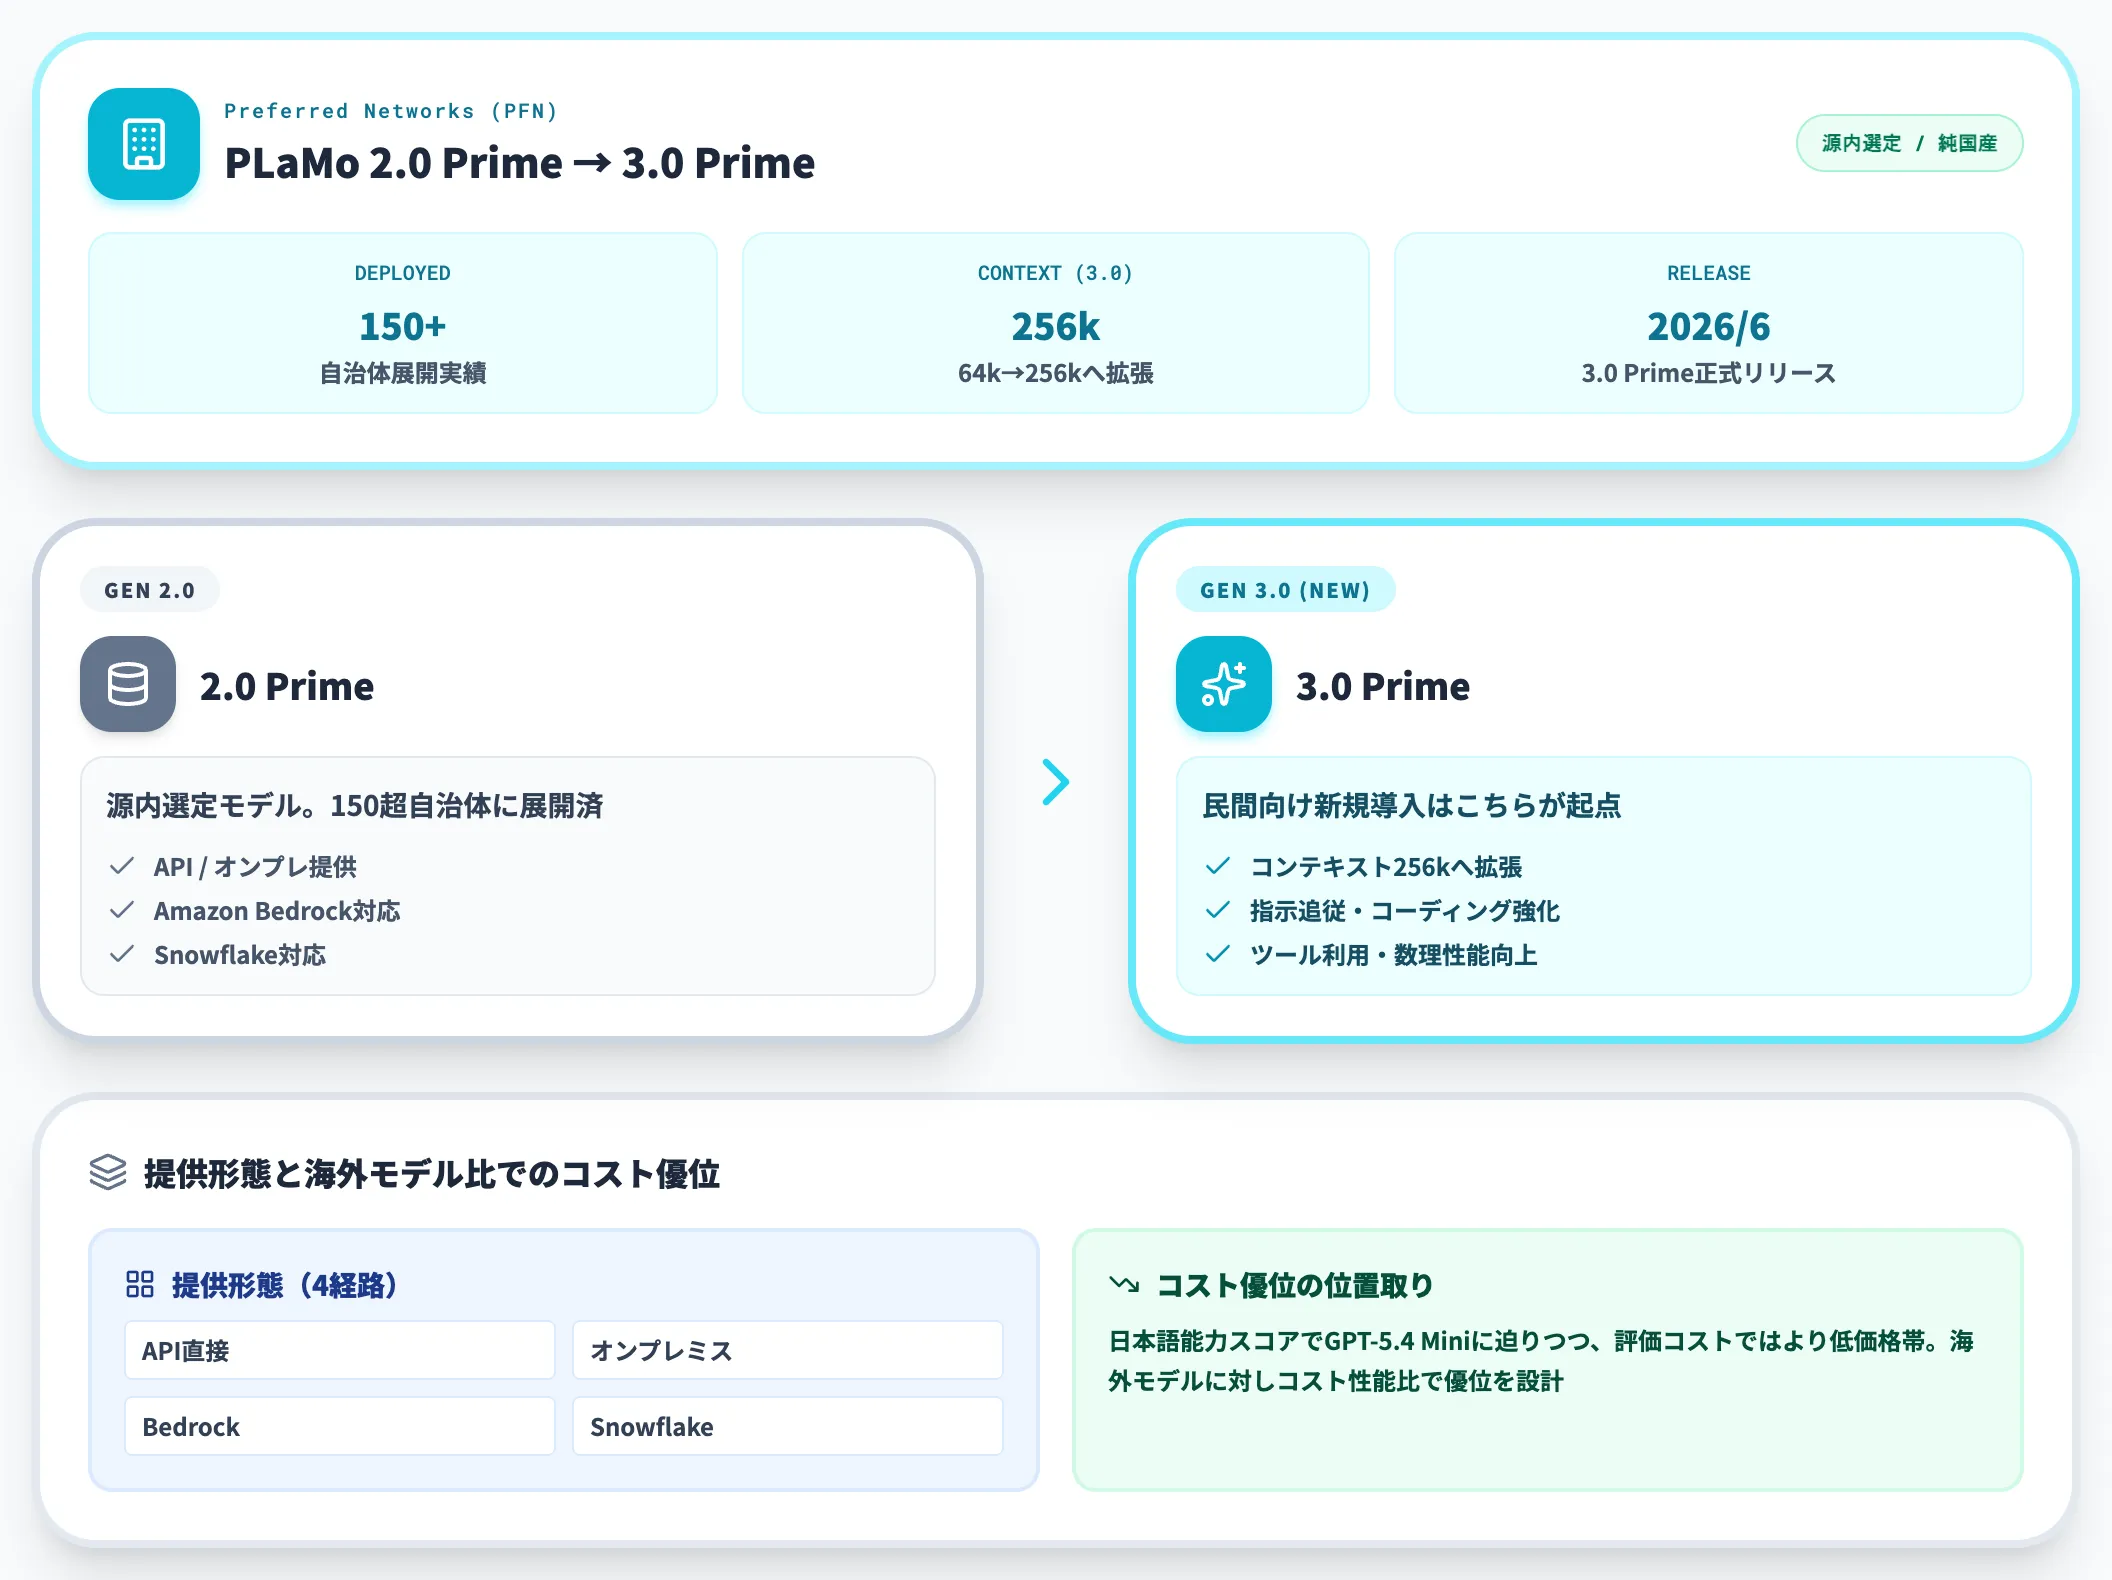The image size is (2112, 1580).
Task: Click the 3.0 Prime正式リリース caption
Action: point(1709,373)
